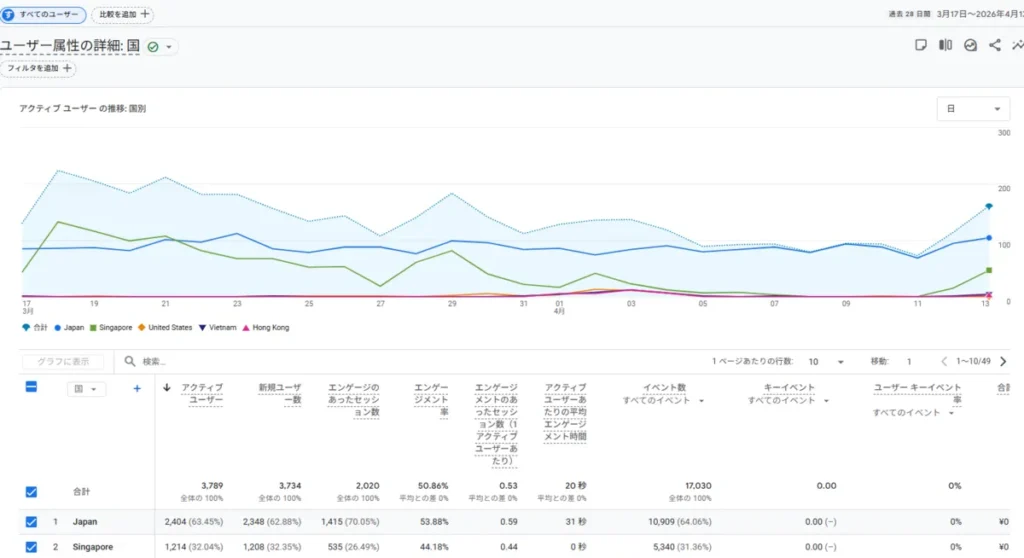Image resolution: width=1024 pixels, height=558 pixels.
Task: Expand the rows per page dropdown
Action: click(x=826, y=362)
